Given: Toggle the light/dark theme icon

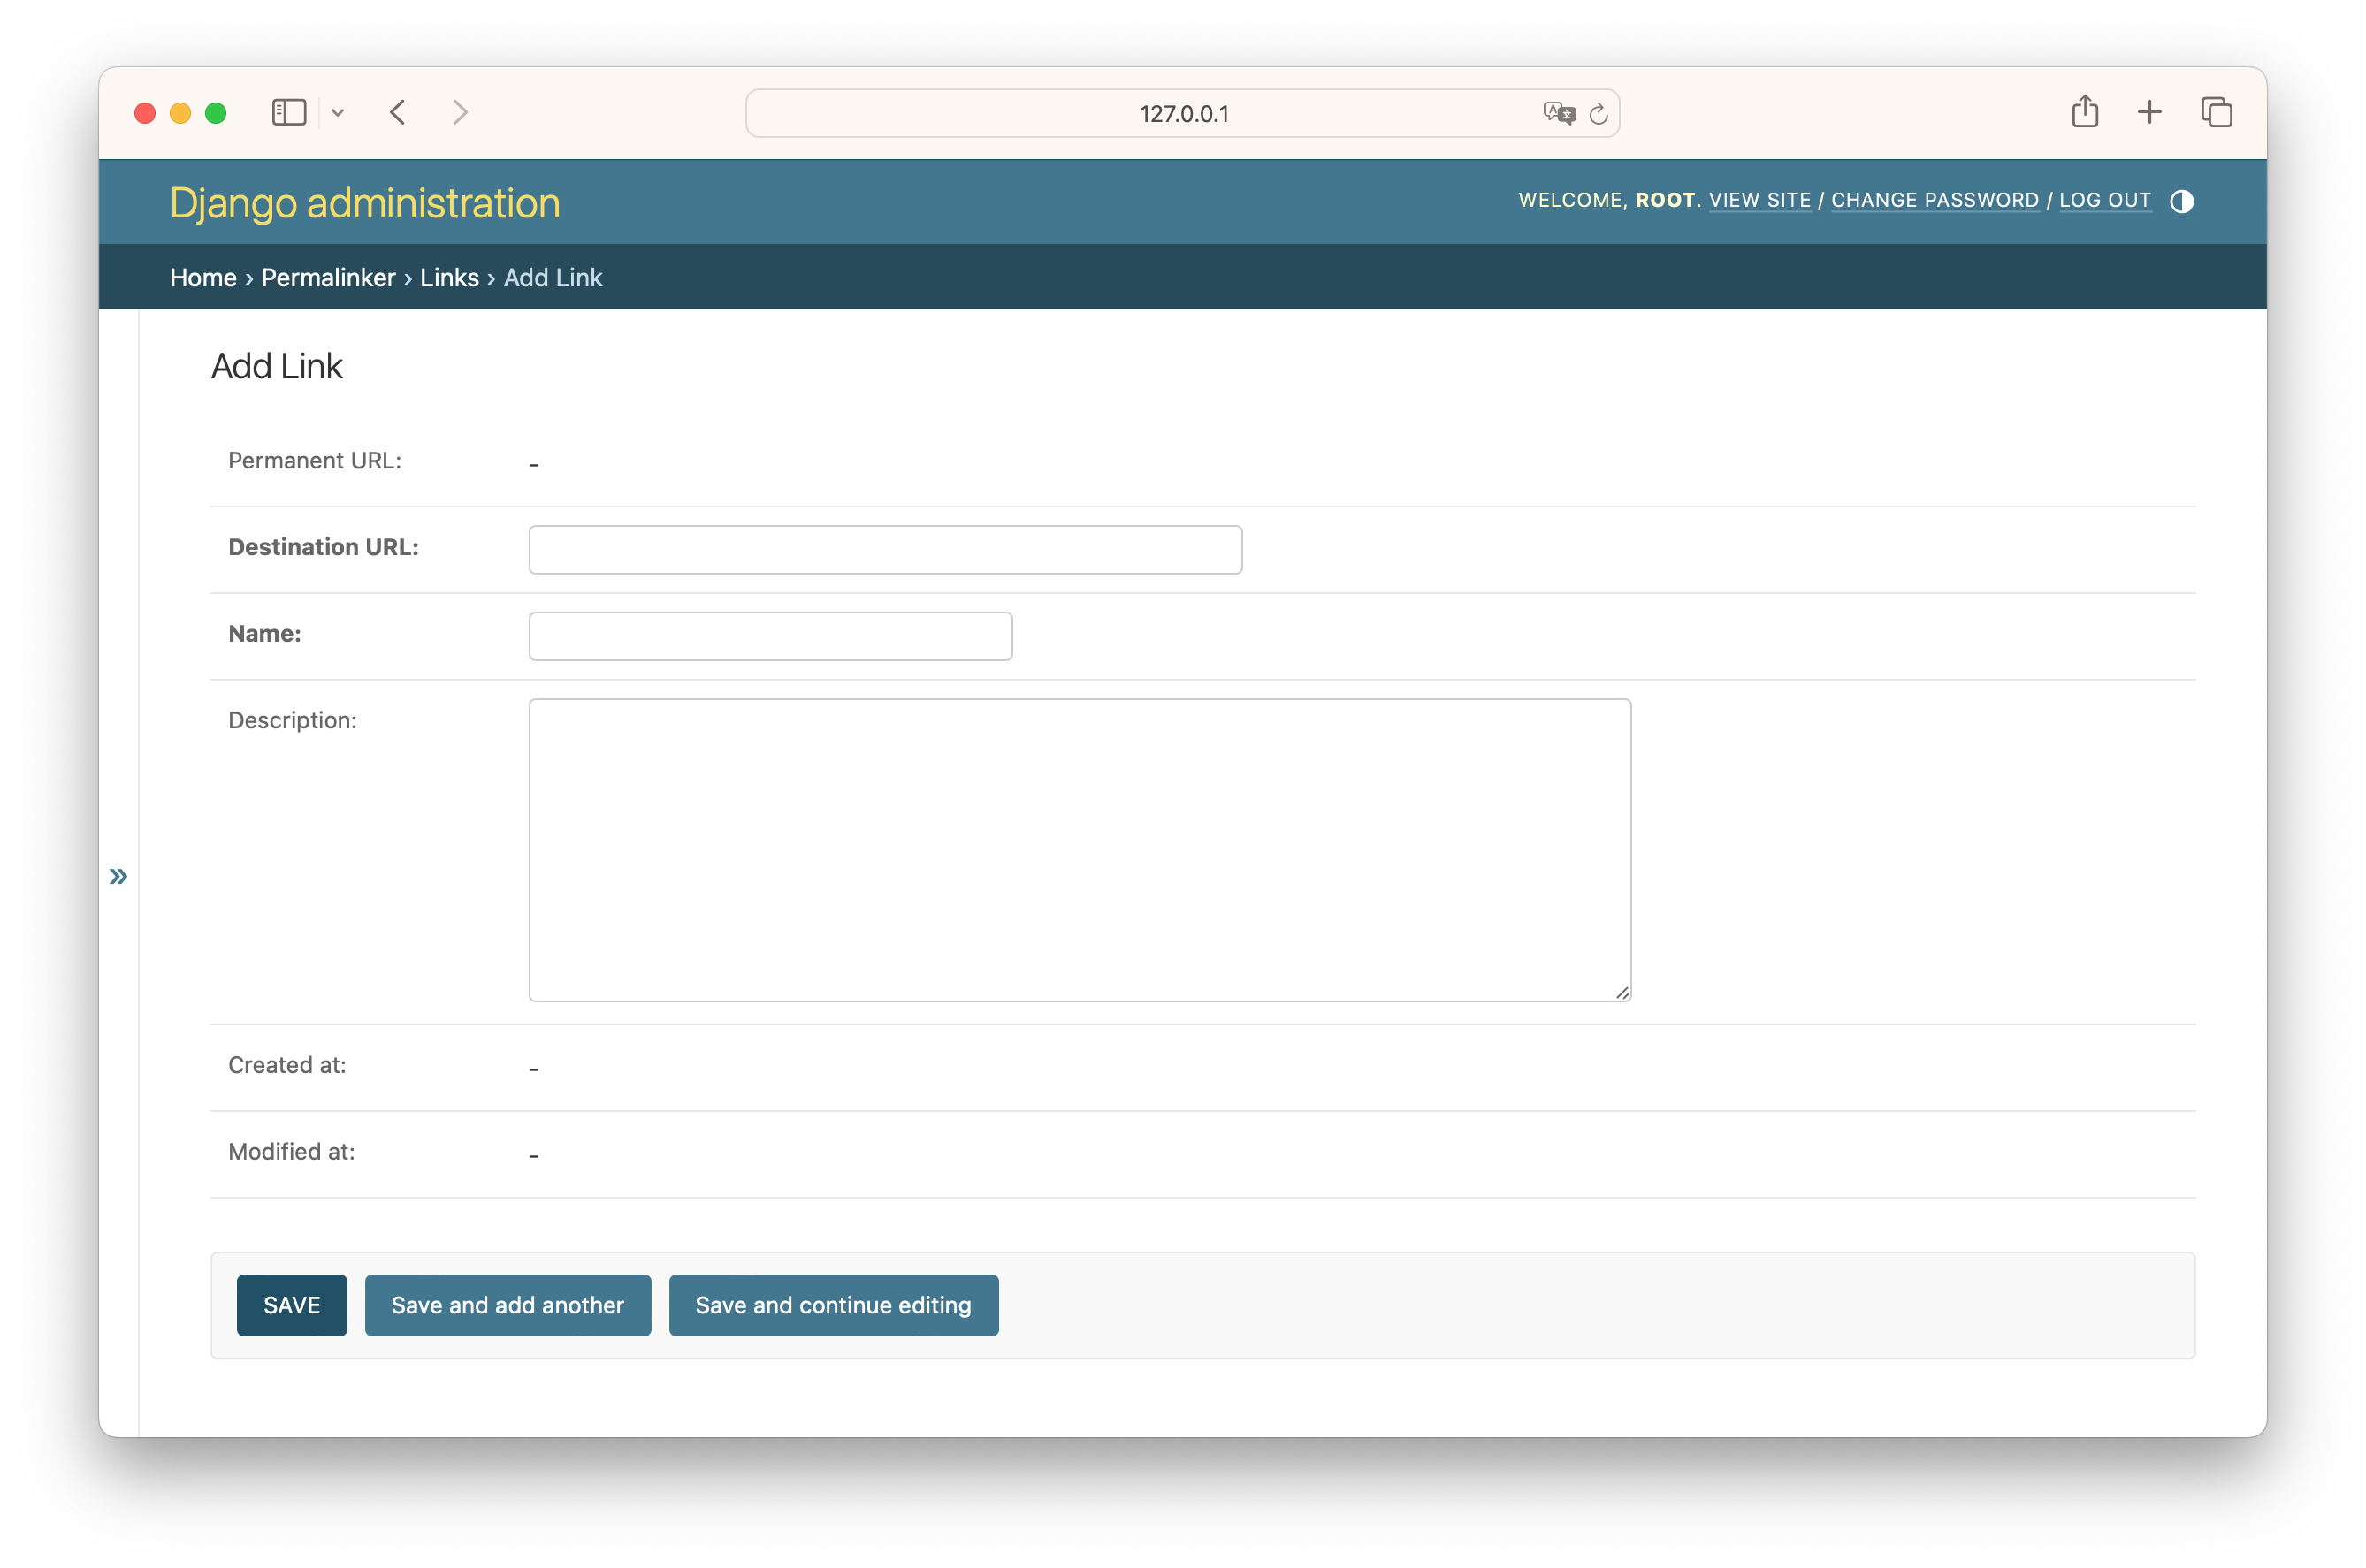Looking at the screenshot, I should 2181,201.
